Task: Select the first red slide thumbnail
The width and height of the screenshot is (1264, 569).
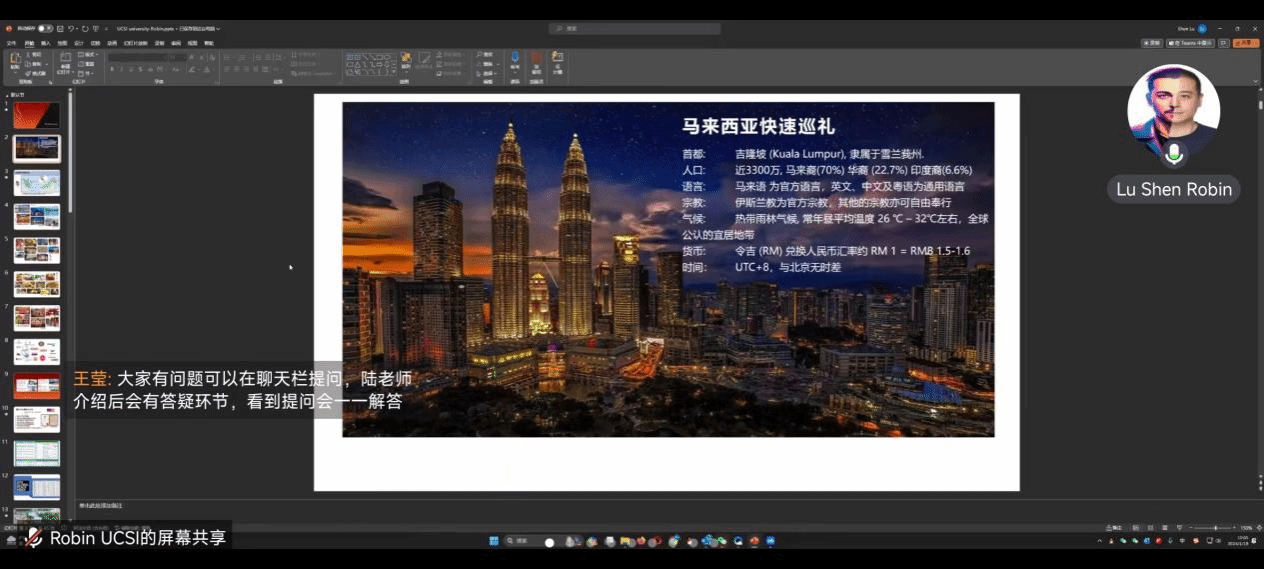Action: coord(37,115)
